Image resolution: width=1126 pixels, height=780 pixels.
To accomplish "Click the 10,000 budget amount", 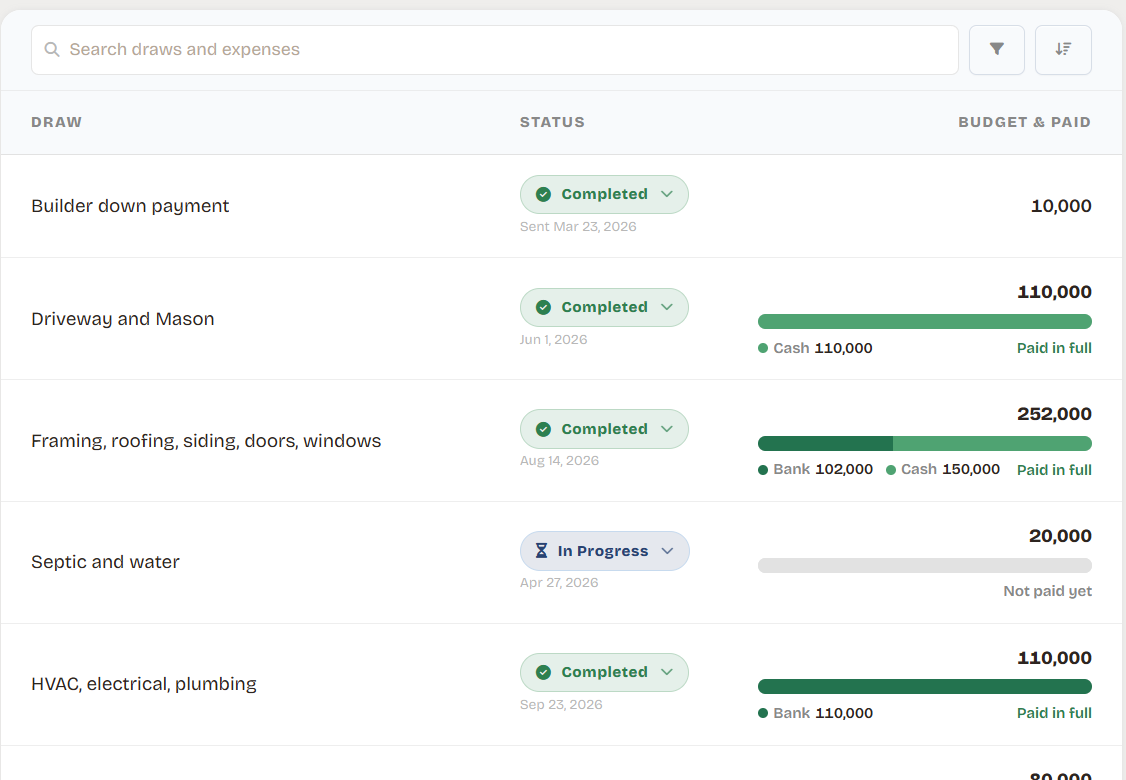I will (1061, 206).
